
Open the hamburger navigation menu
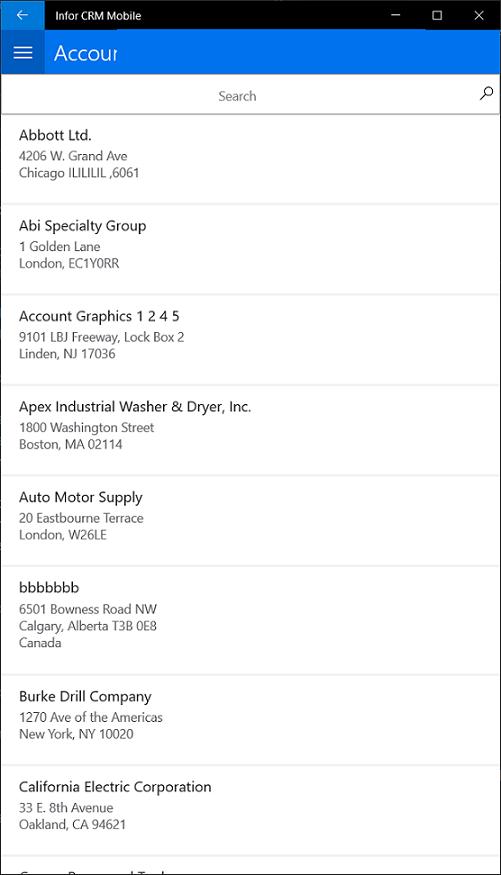tap(23, 52)
